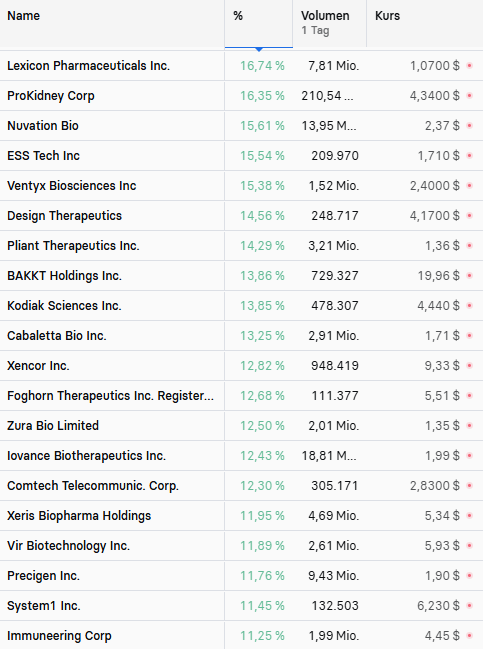
Task: Click the red dot beside Immuneering Corp price
Action: tap(469, 635)
